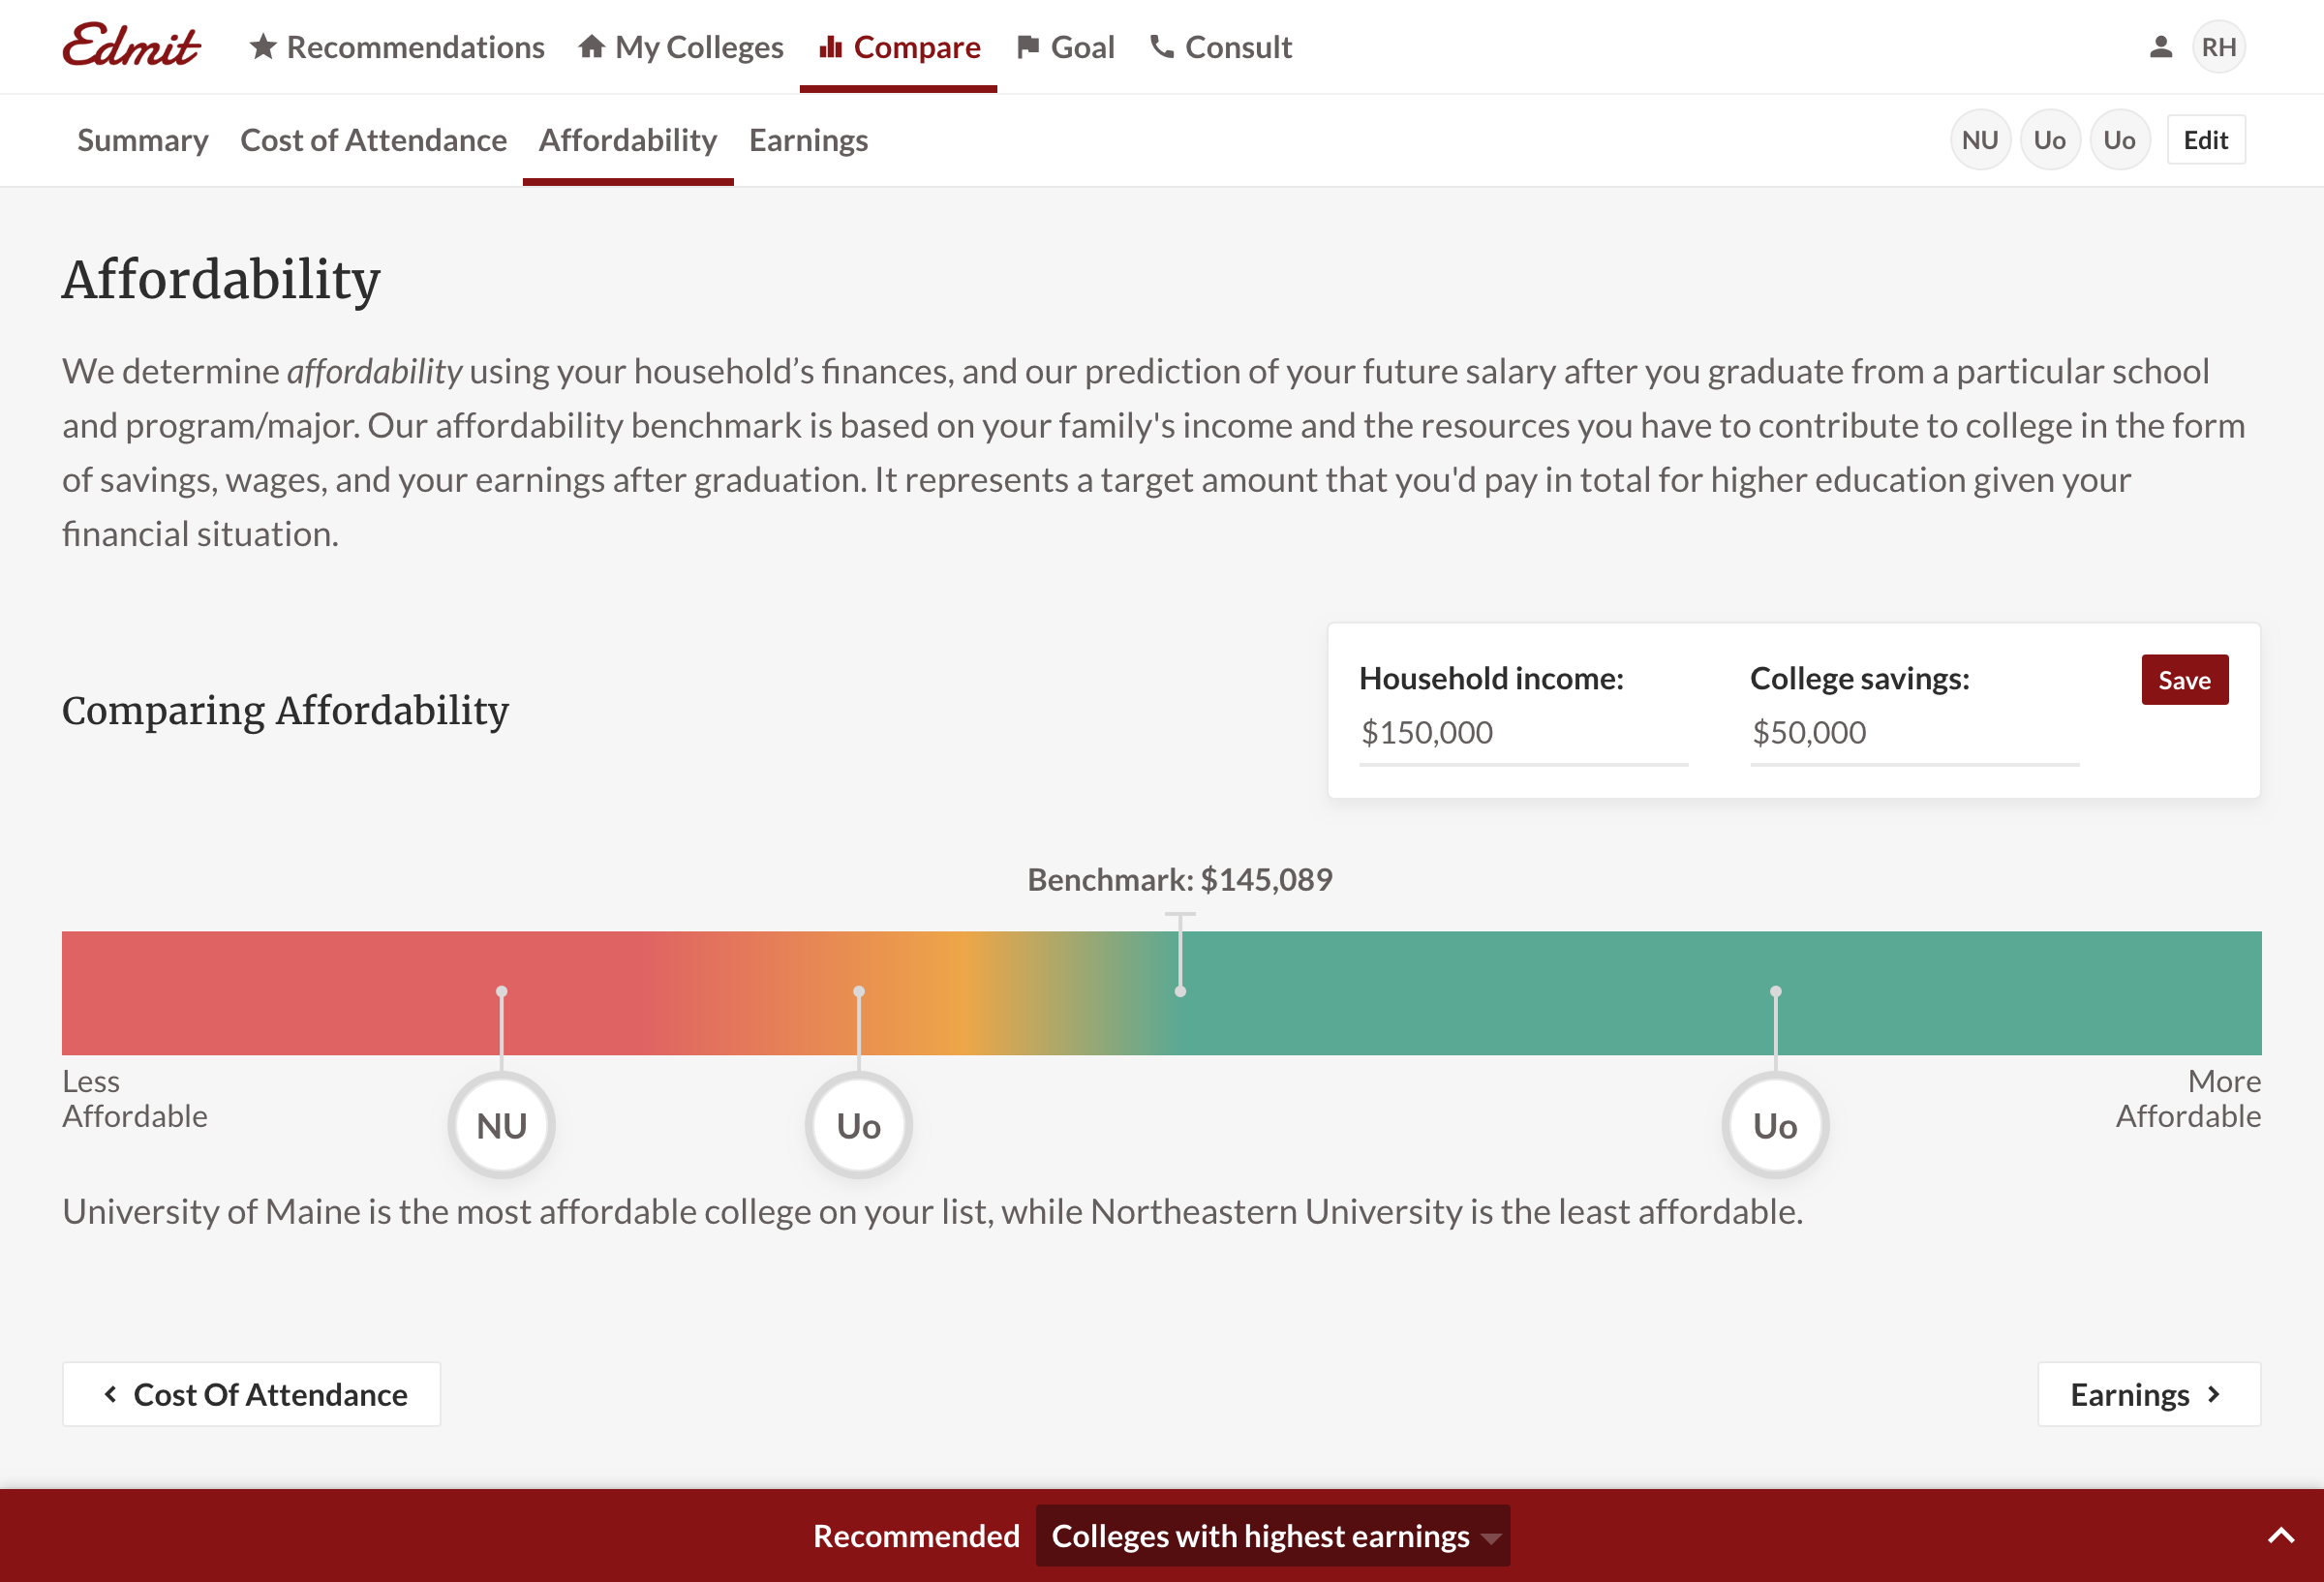This screenshot has height=1582, width=2324.
Task: Go back to Cost Of Attendance
Action: click(252, 1394)
